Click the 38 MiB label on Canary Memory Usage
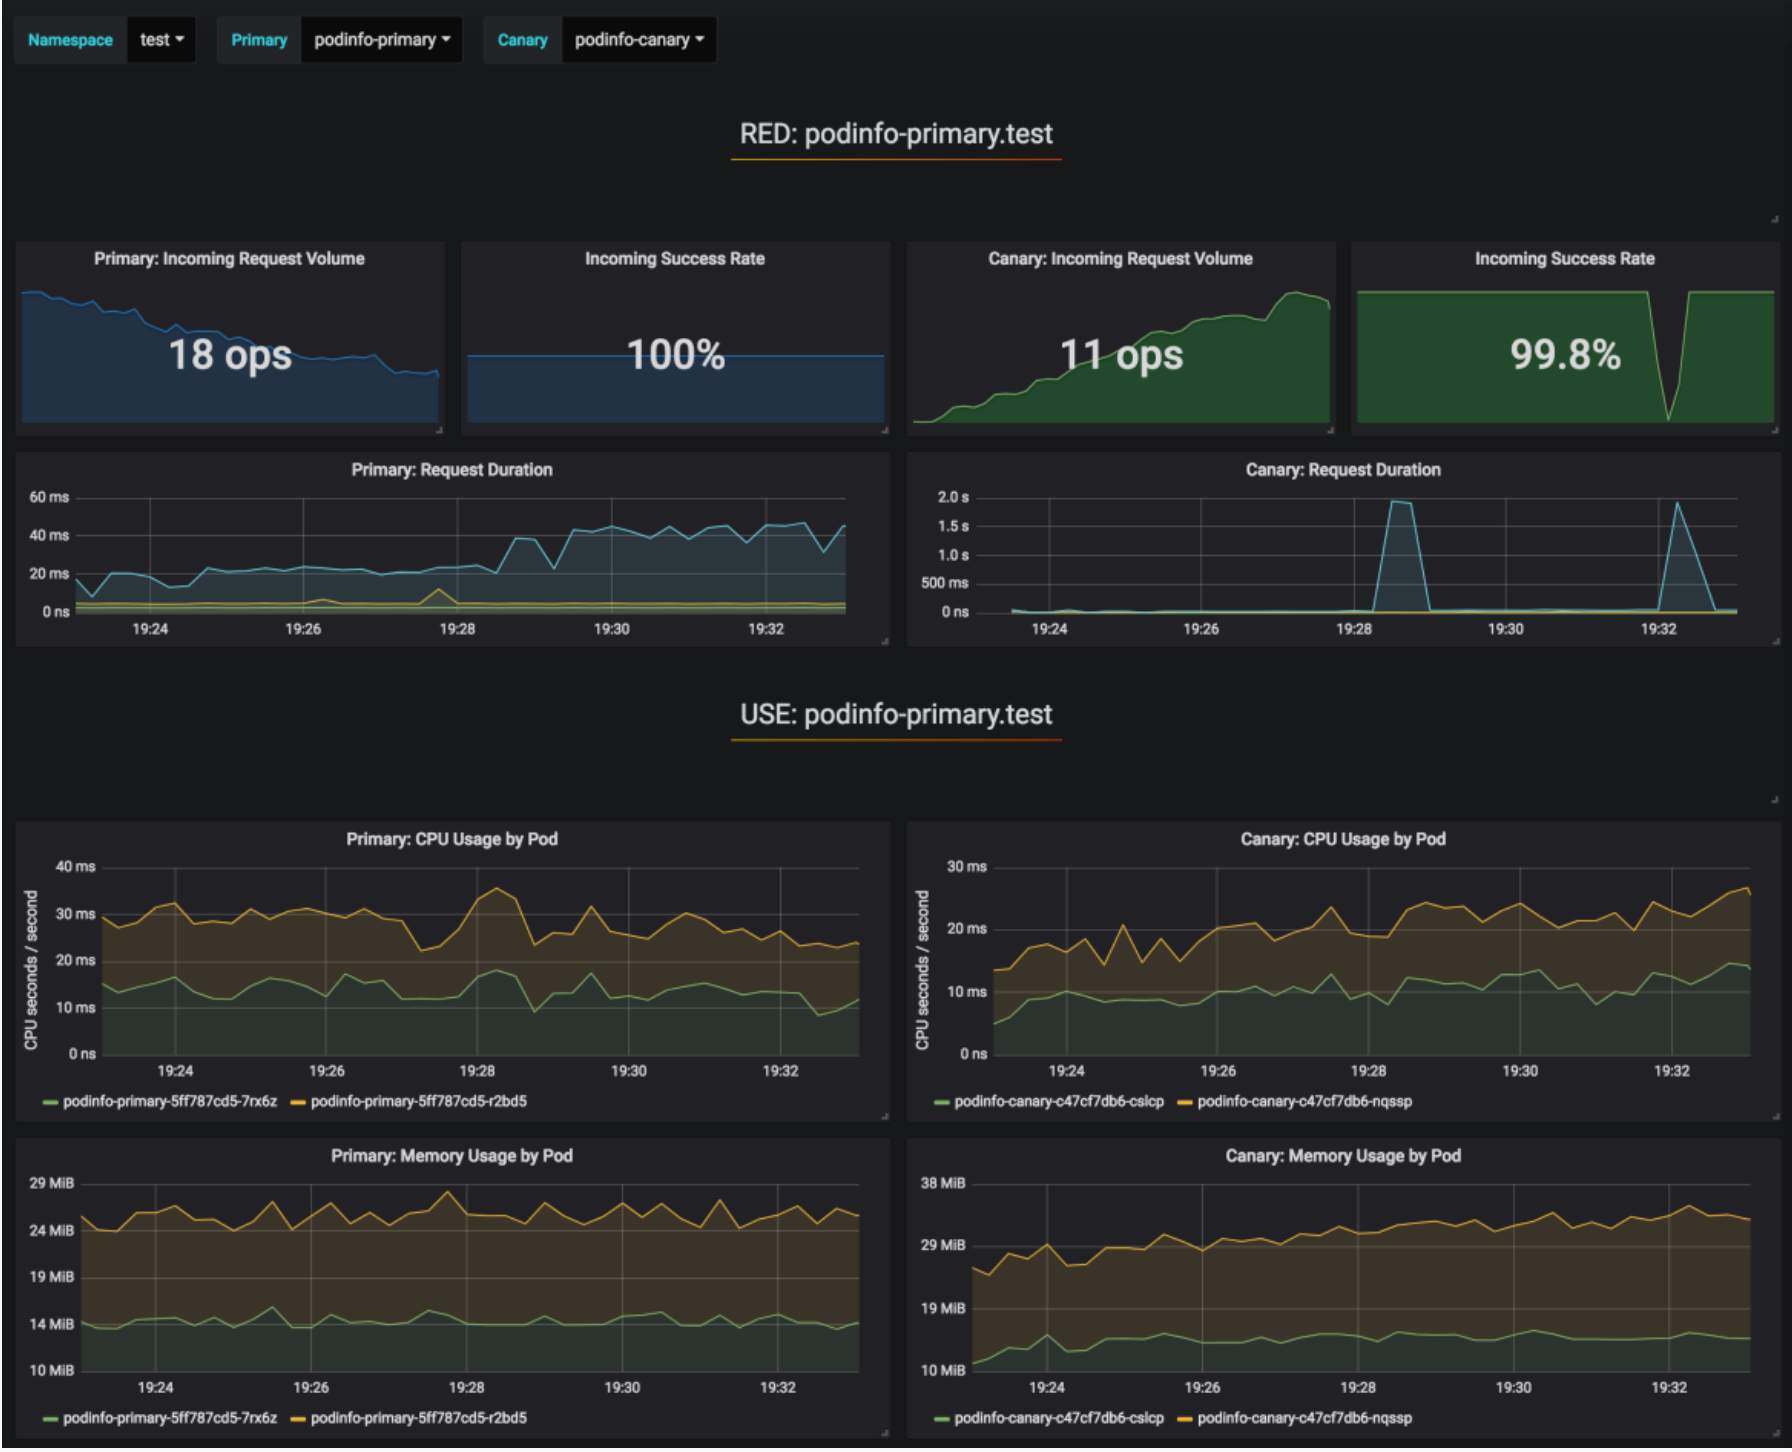Screen dimensions: 1792x1452 943,1184
